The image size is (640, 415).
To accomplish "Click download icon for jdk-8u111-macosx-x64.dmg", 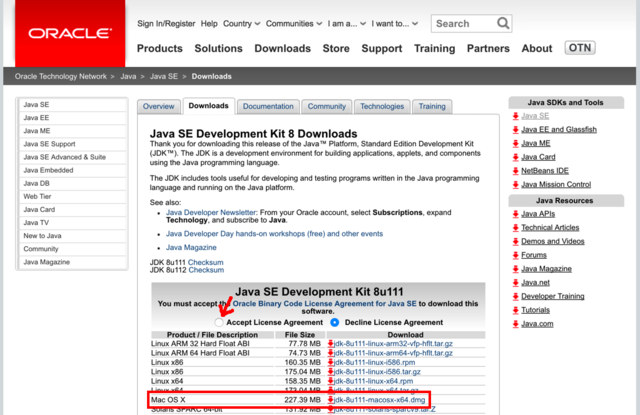I will click(331, 400).
